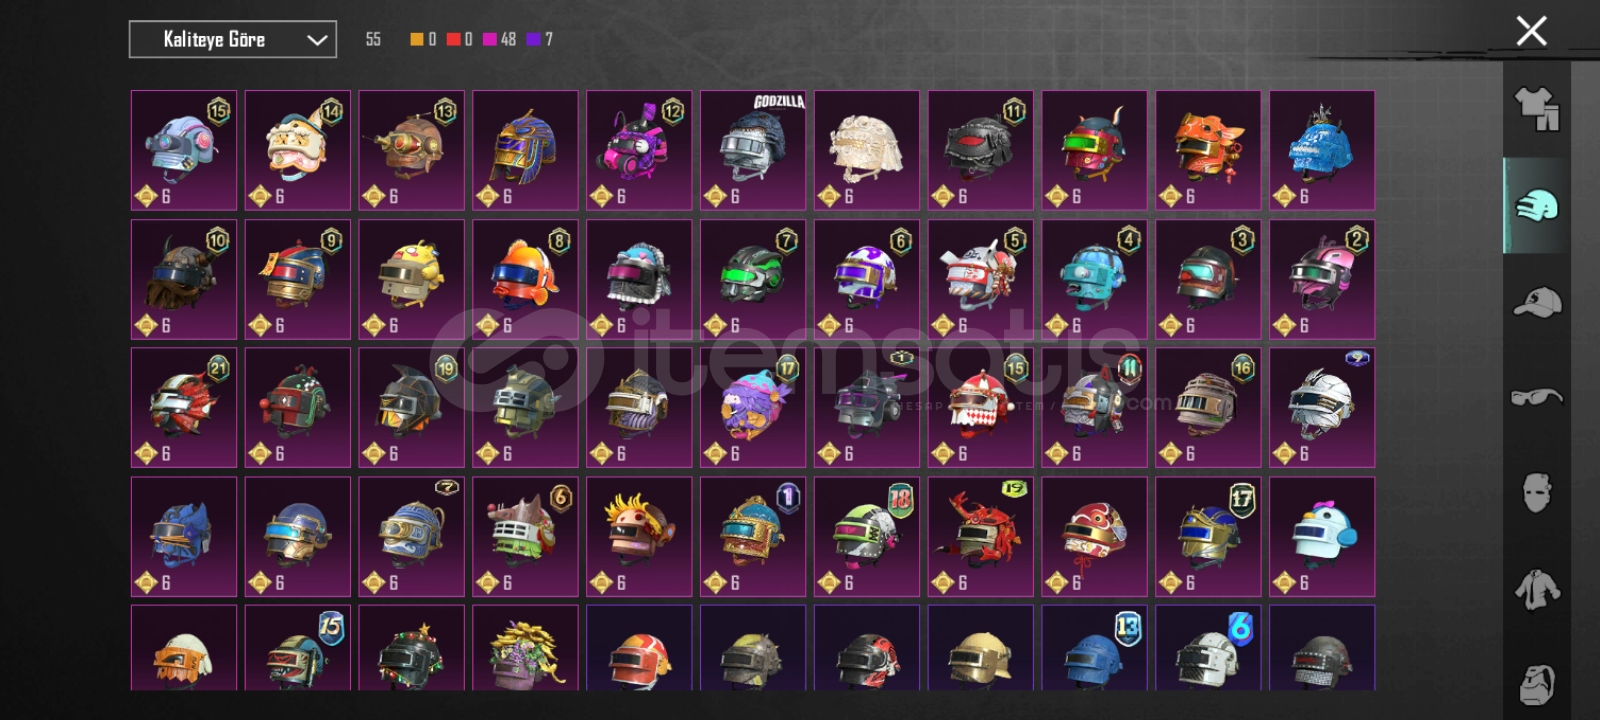Choose the green visor helmet numbered 7
The width and height of the screenshot is (1600, 720).
[x=753, y=279]
